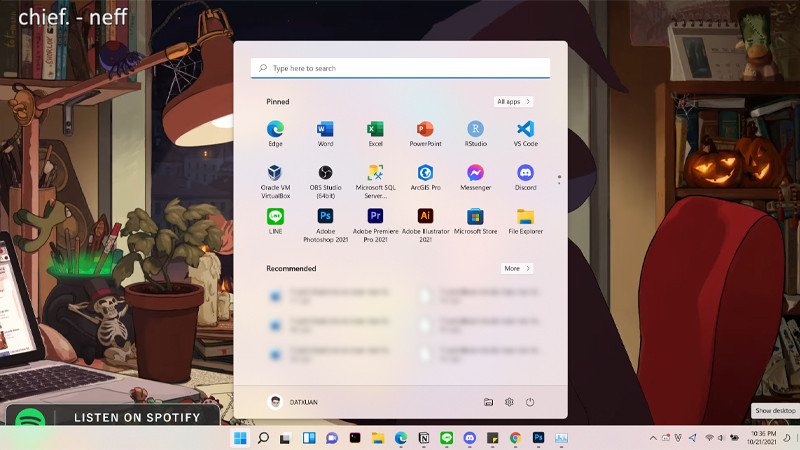This screenshot has height=450, width=800.
Task: Open File Explorer folder on taskbar
Action: pyautogui.click(x=378, y=438)
